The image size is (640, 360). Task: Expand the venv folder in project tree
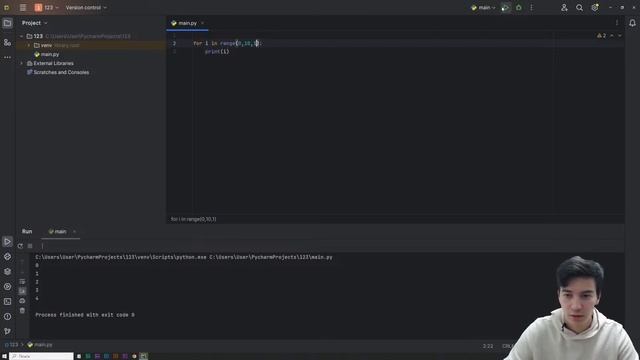pyautogui.click(x=29, y=45)
